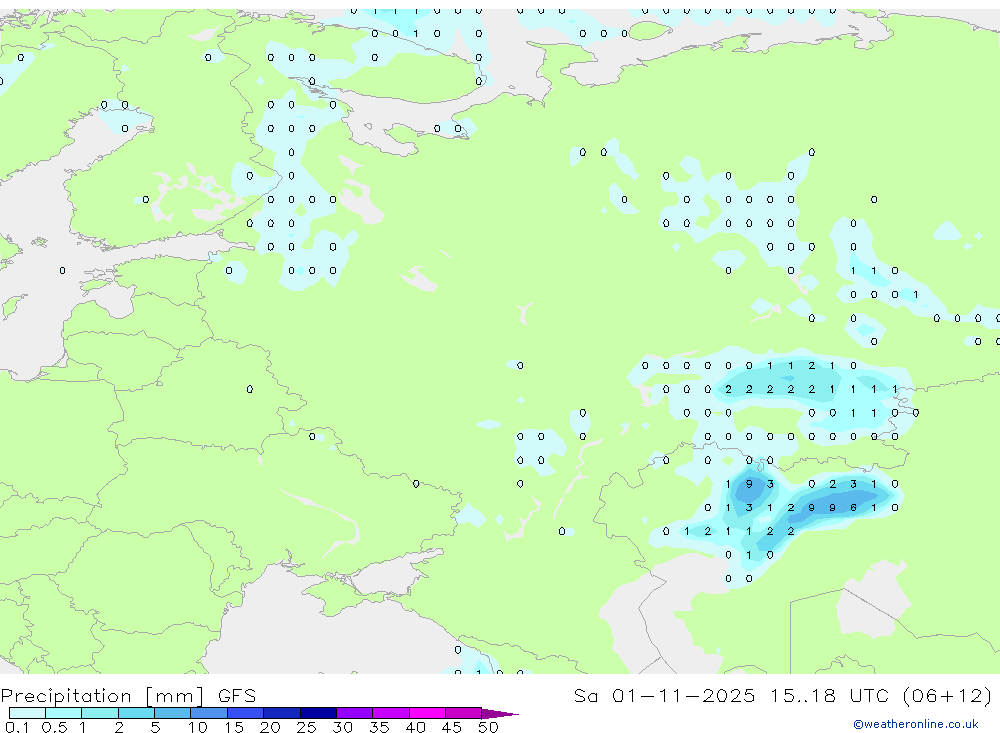Click the '30' legend scale label
This screenshot has height=733, width=1000.
pos(342,727)
